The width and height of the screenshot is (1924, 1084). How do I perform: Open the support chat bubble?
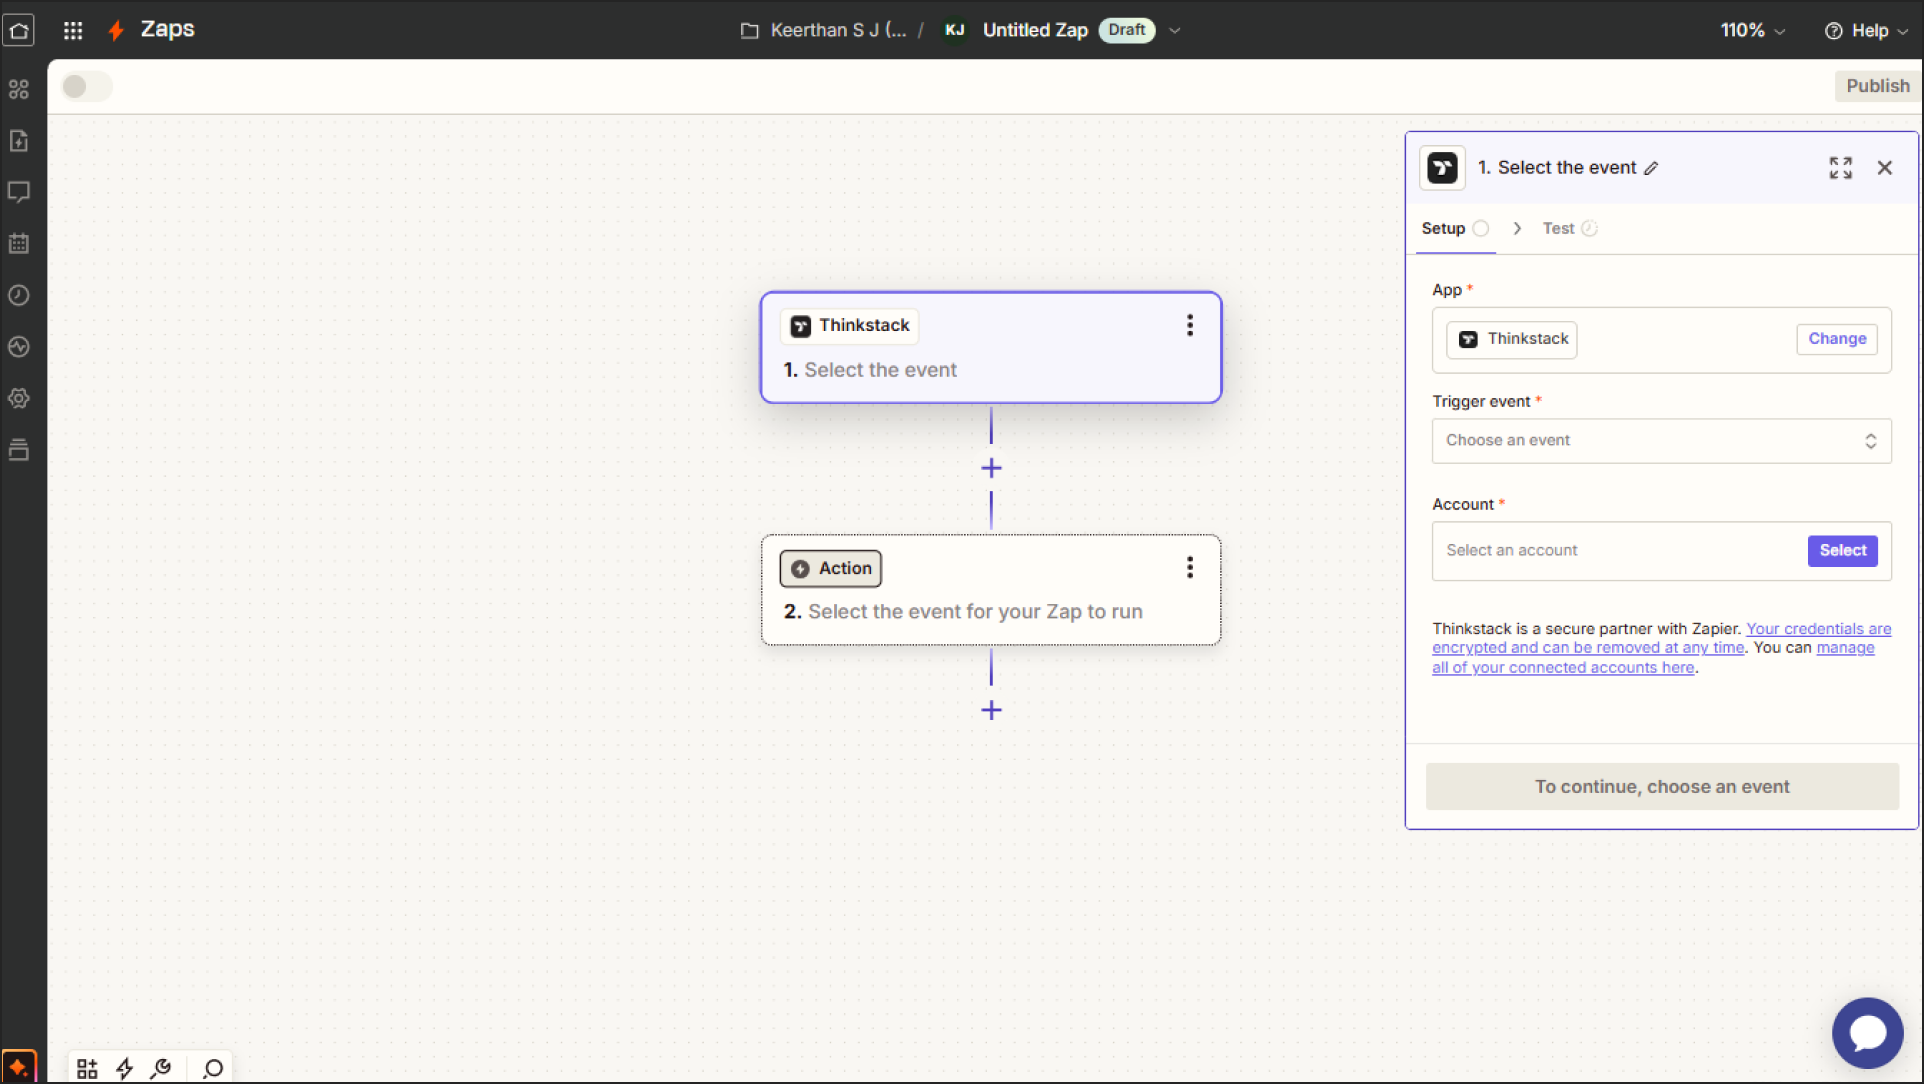pyautogui.click(x=1867, y=1033)
